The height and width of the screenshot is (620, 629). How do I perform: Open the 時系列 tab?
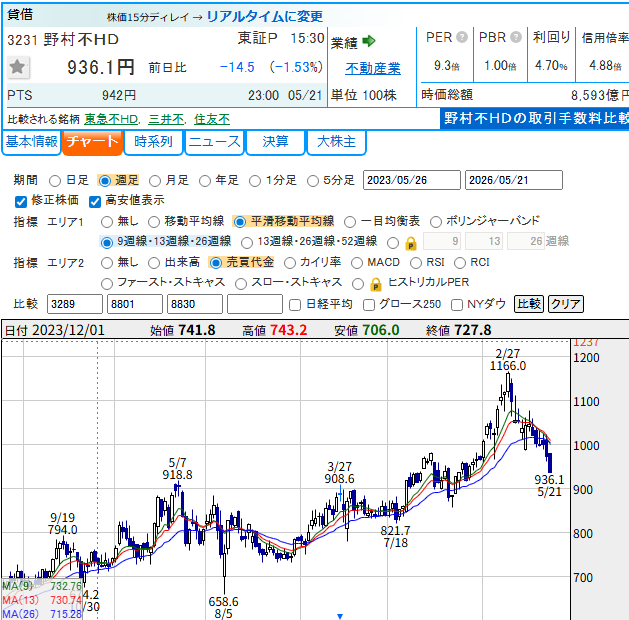click(x=154, y=142)
